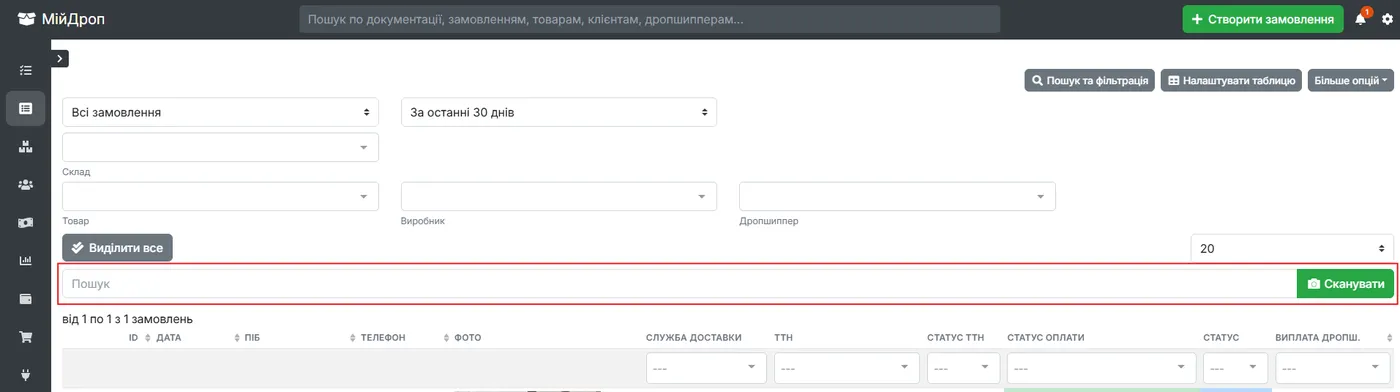The image size is (1400, 392).
Task: Open shopping cart icon in sidebar
Action: (26, 336)
